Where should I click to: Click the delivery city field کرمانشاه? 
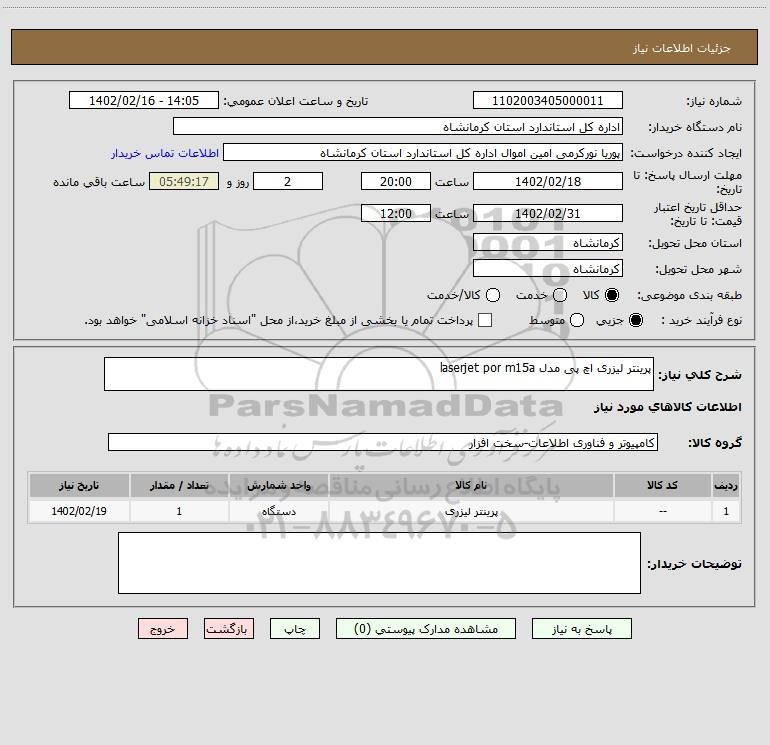(x=548, y=268)
